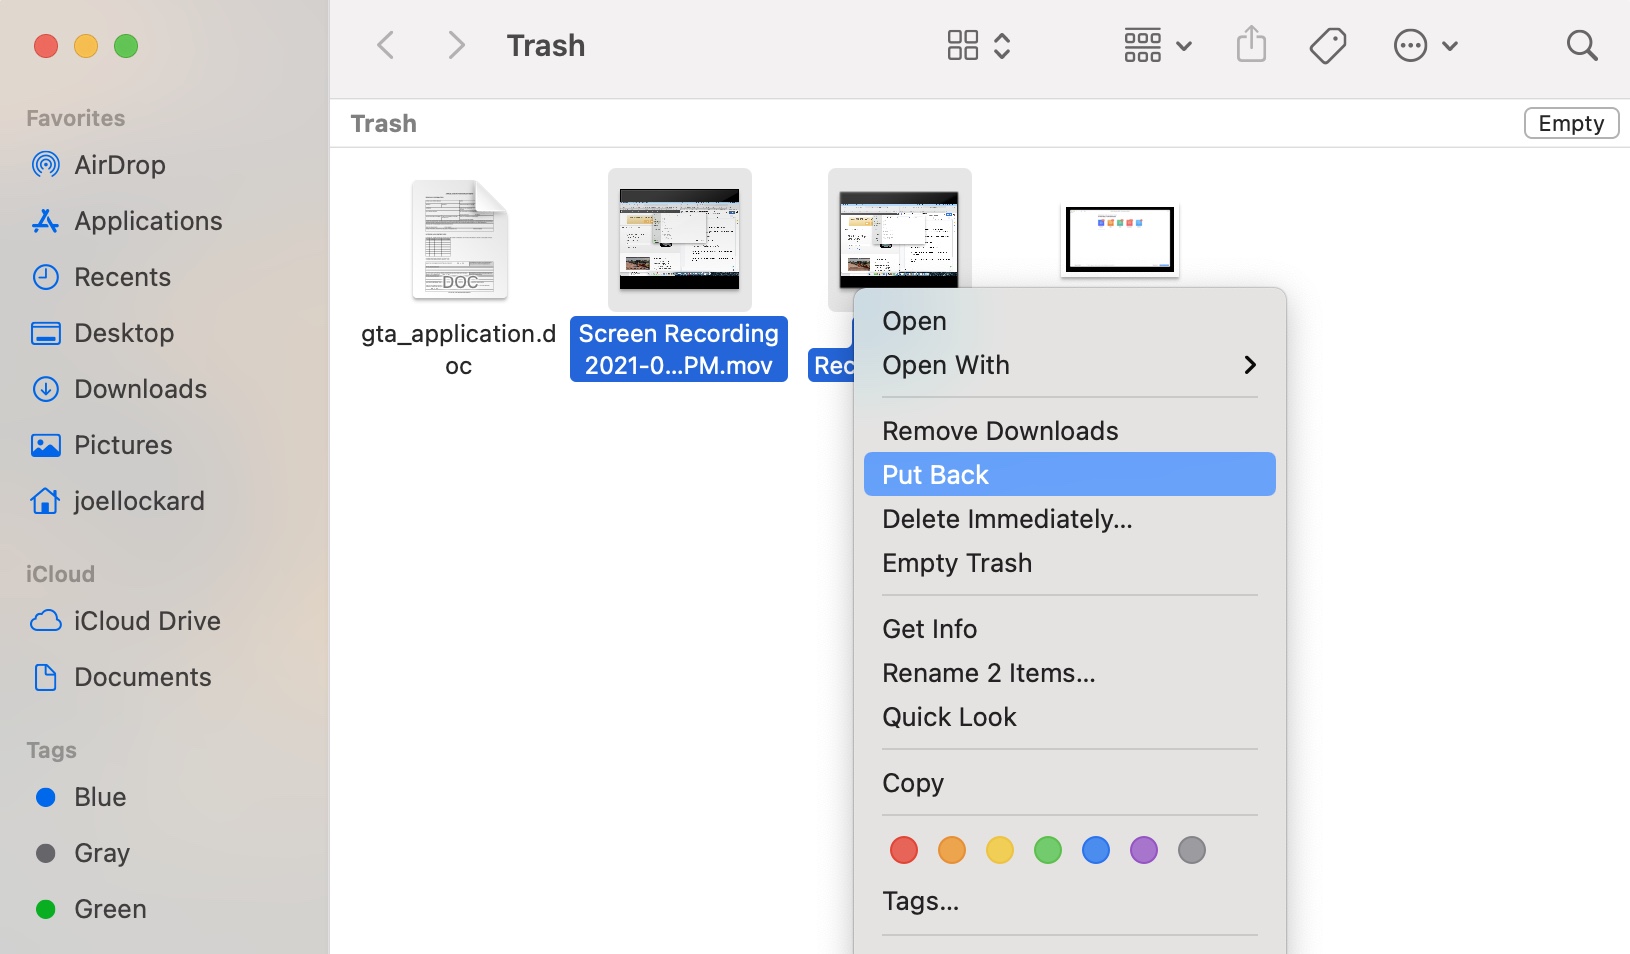Close the Finder window with red button
1630x954 pixels.
click(x=46, y=46)
